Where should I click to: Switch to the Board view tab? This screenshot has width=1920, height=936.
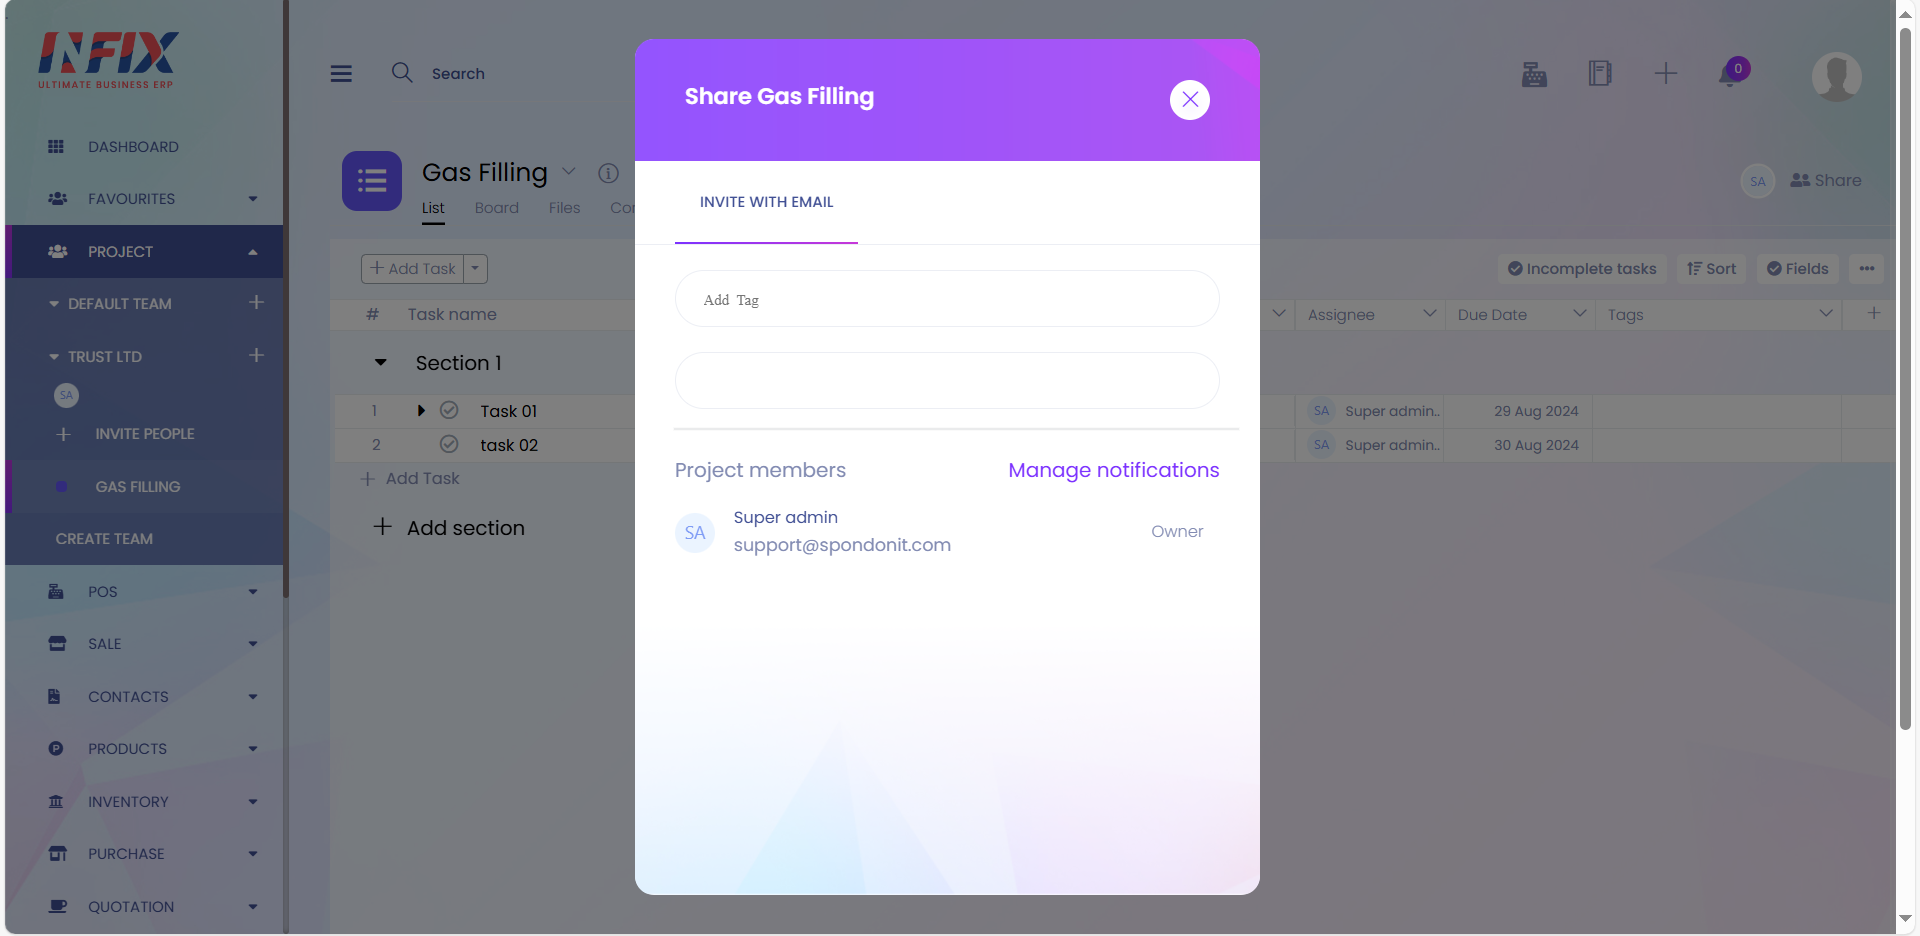point(497,208)
